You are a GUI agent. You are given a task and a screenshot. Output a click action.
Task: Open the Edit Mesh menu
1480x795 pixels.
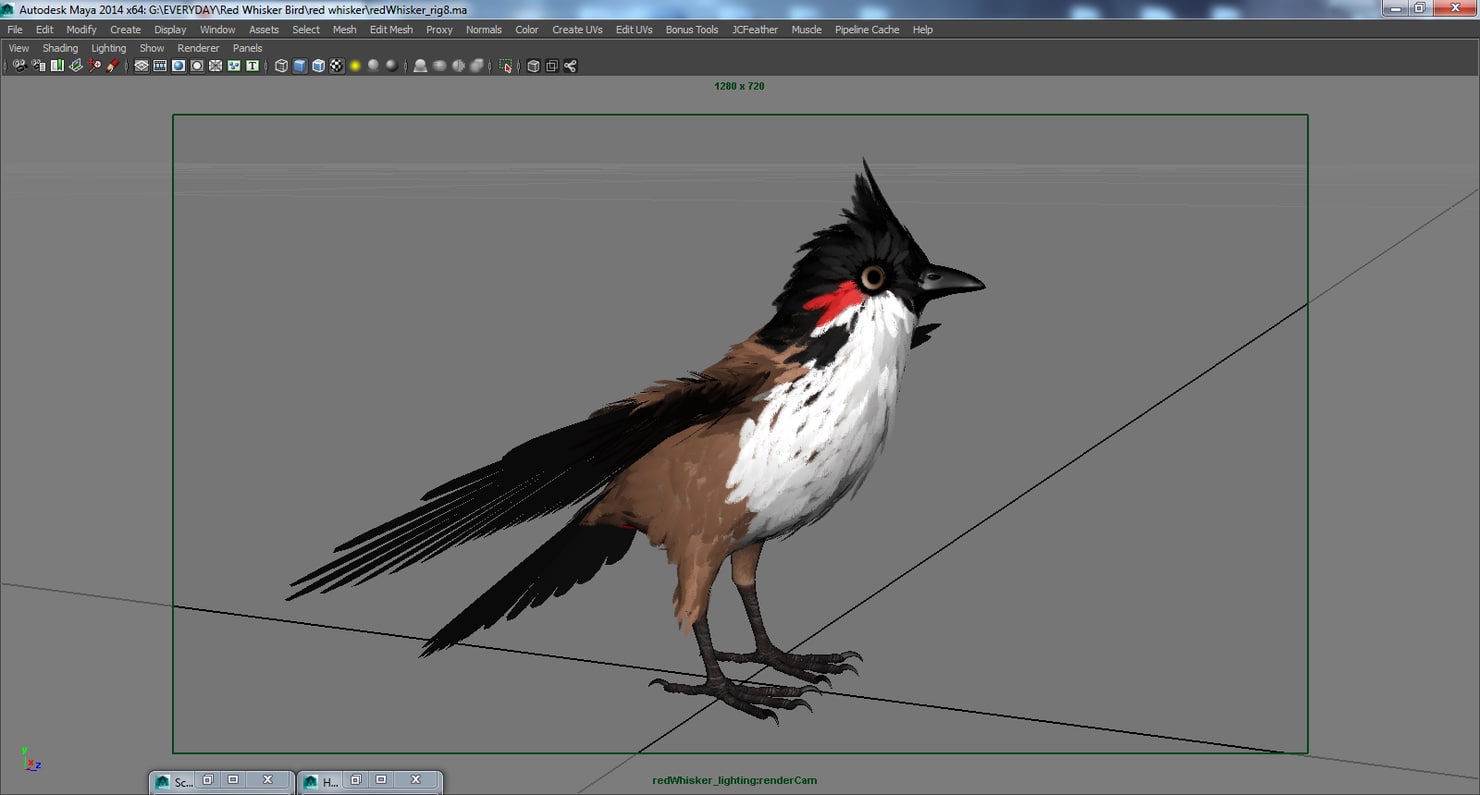click(391, 30)
